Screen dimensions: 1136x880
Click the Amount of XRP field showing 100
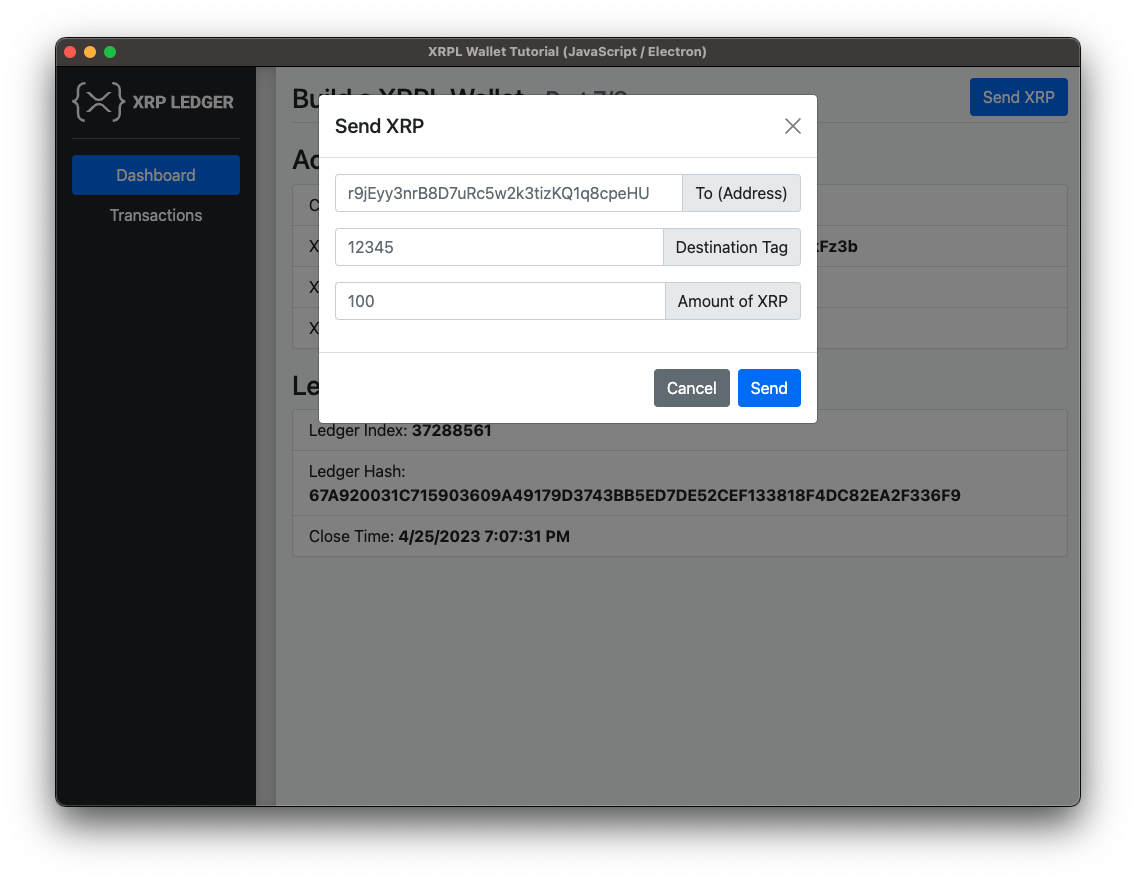tap(500, 301)
